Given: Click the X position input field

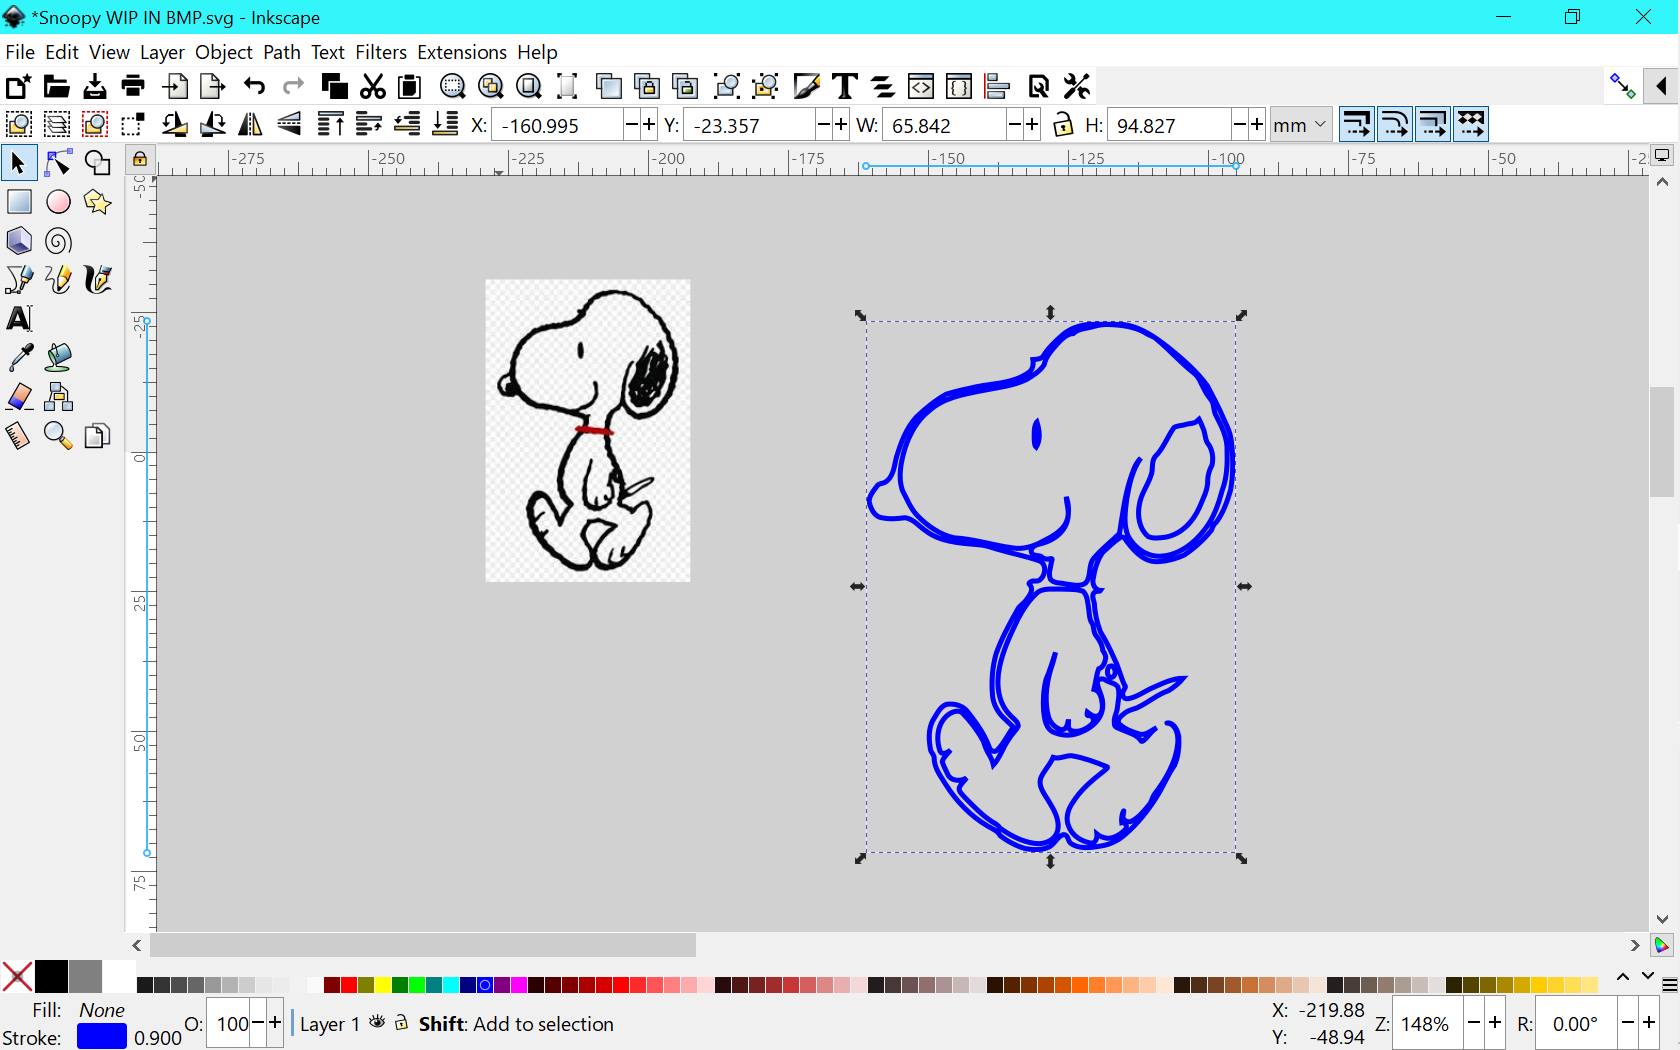Looking at the screenshot, I should pyautogui.click(x=557, y=125).
